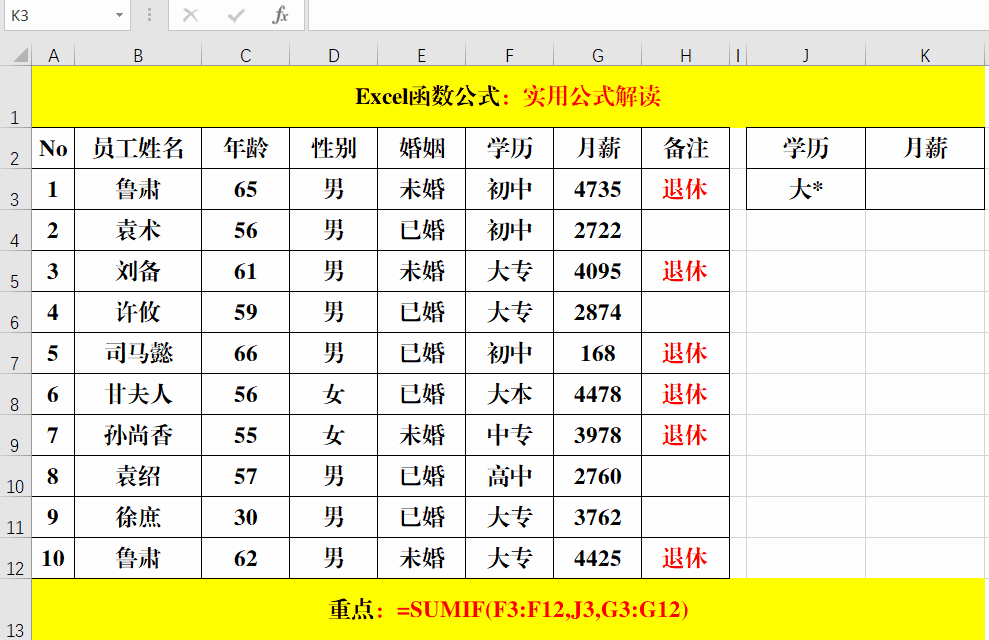Click salary cell '3978'

tap(597, 435)
